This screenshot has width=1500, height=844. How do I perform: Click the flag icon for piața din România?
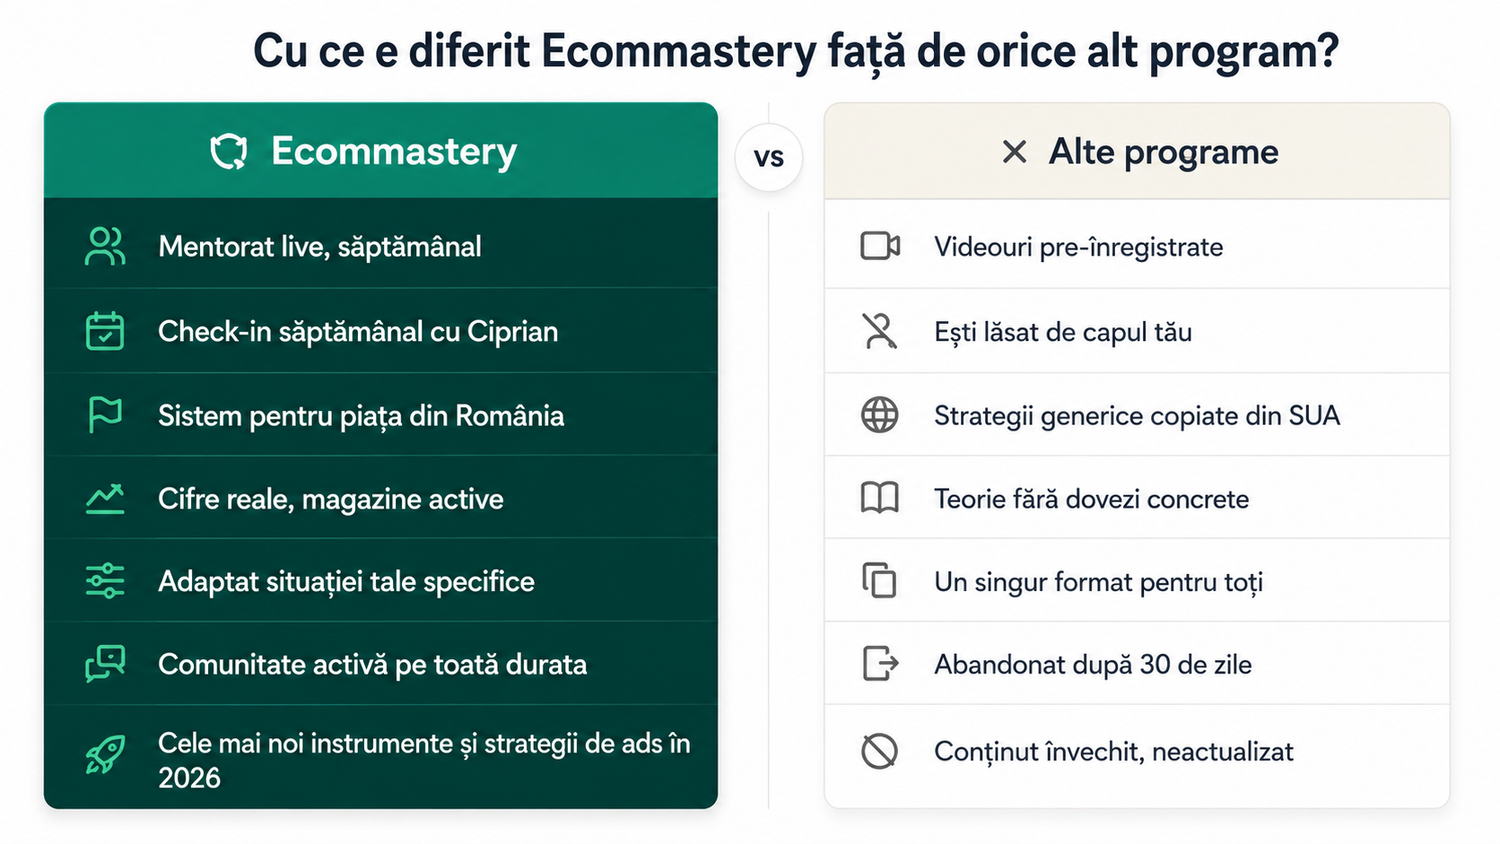tap(105, 415)
